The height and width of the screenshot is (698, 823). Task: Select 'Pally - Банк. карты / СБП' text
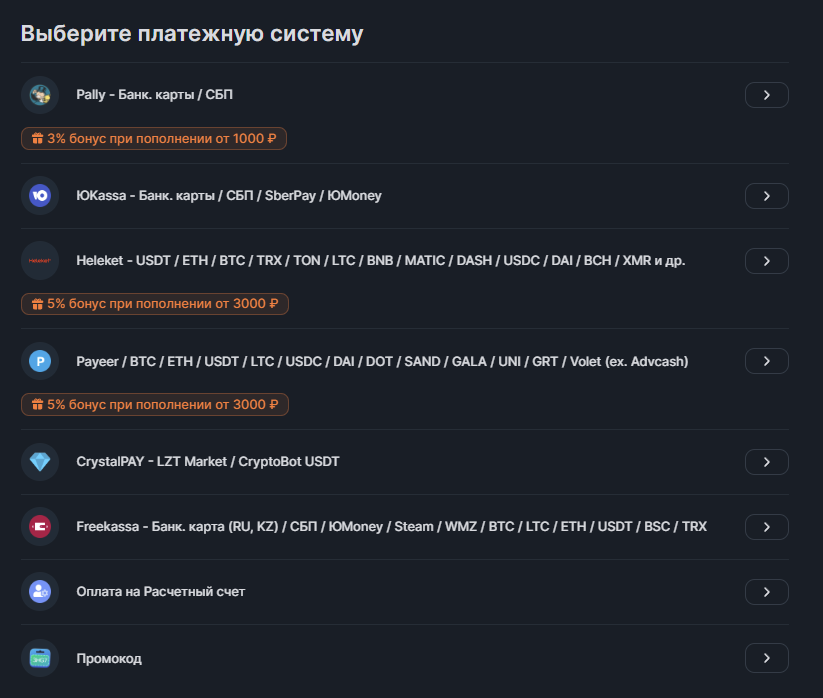(x=155, y=95)
